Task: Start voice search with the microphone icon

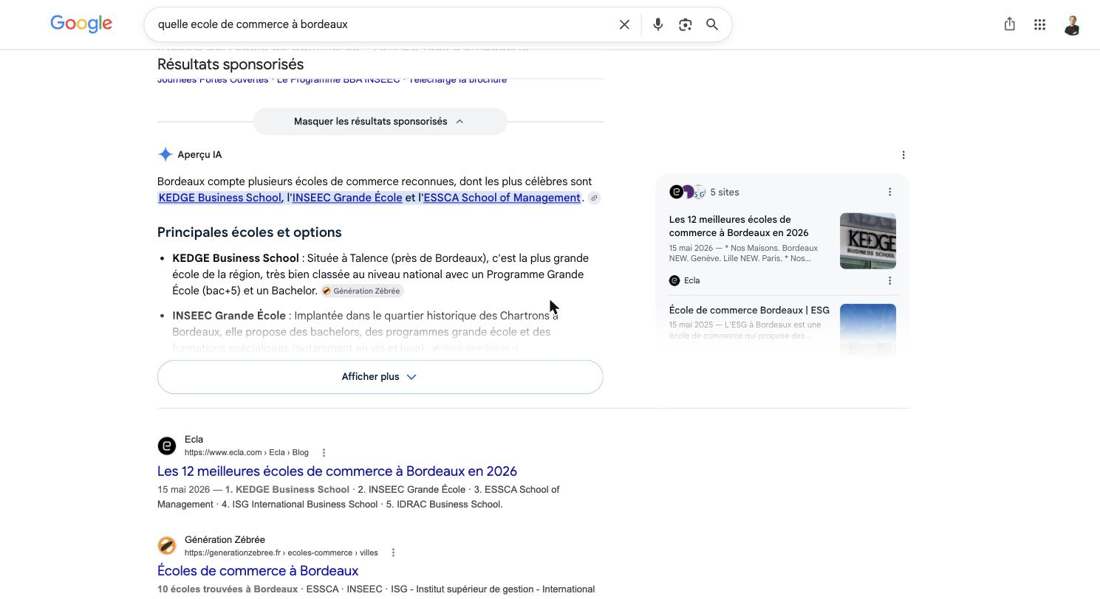Action: 657,25
